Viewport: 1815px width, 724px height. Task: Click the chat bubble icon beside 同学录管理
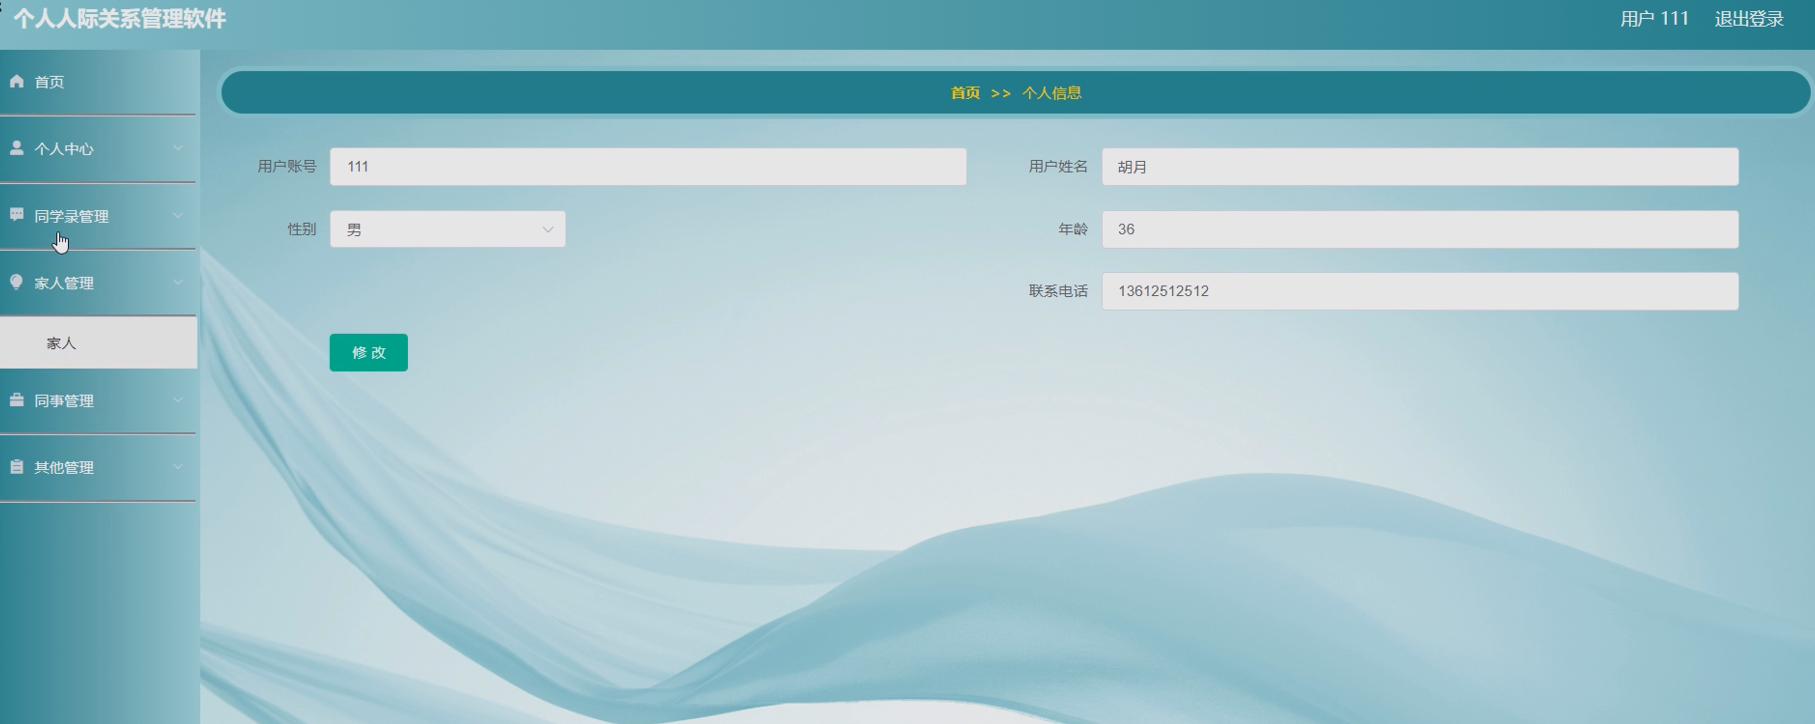[x=16, y=215]
